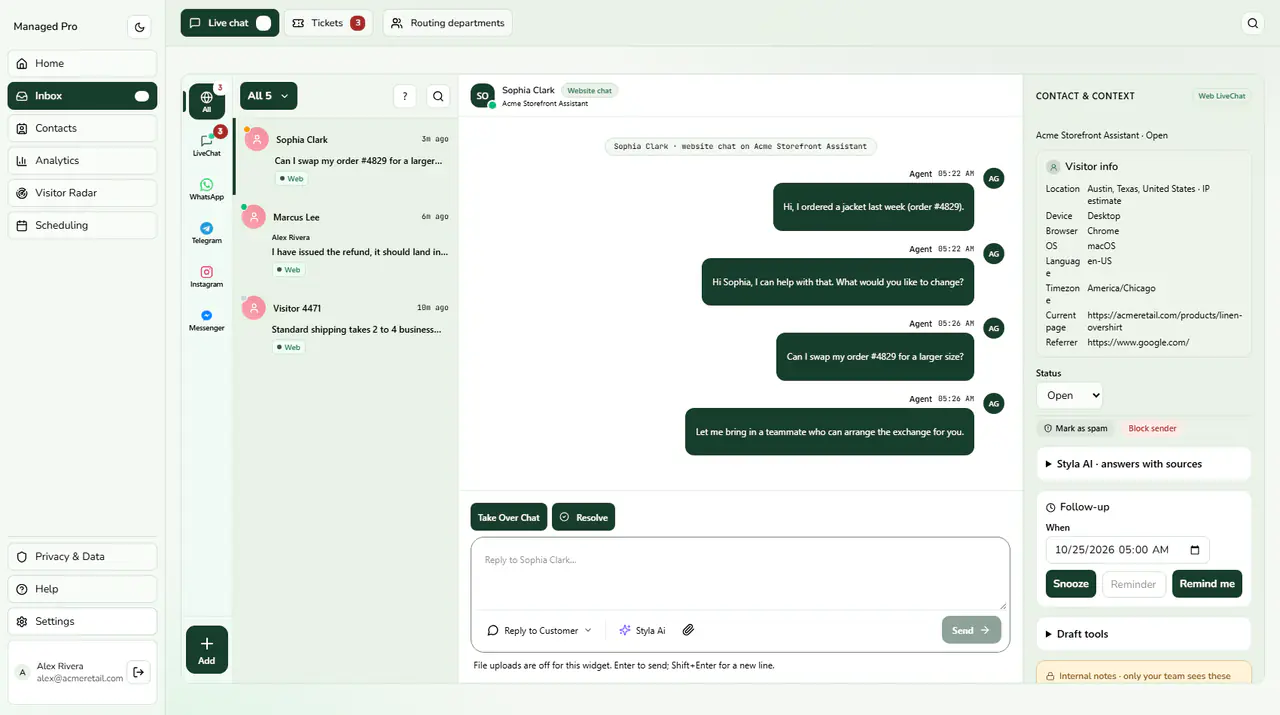Expand the Styla AI answers with sources section

(1144, 464)
